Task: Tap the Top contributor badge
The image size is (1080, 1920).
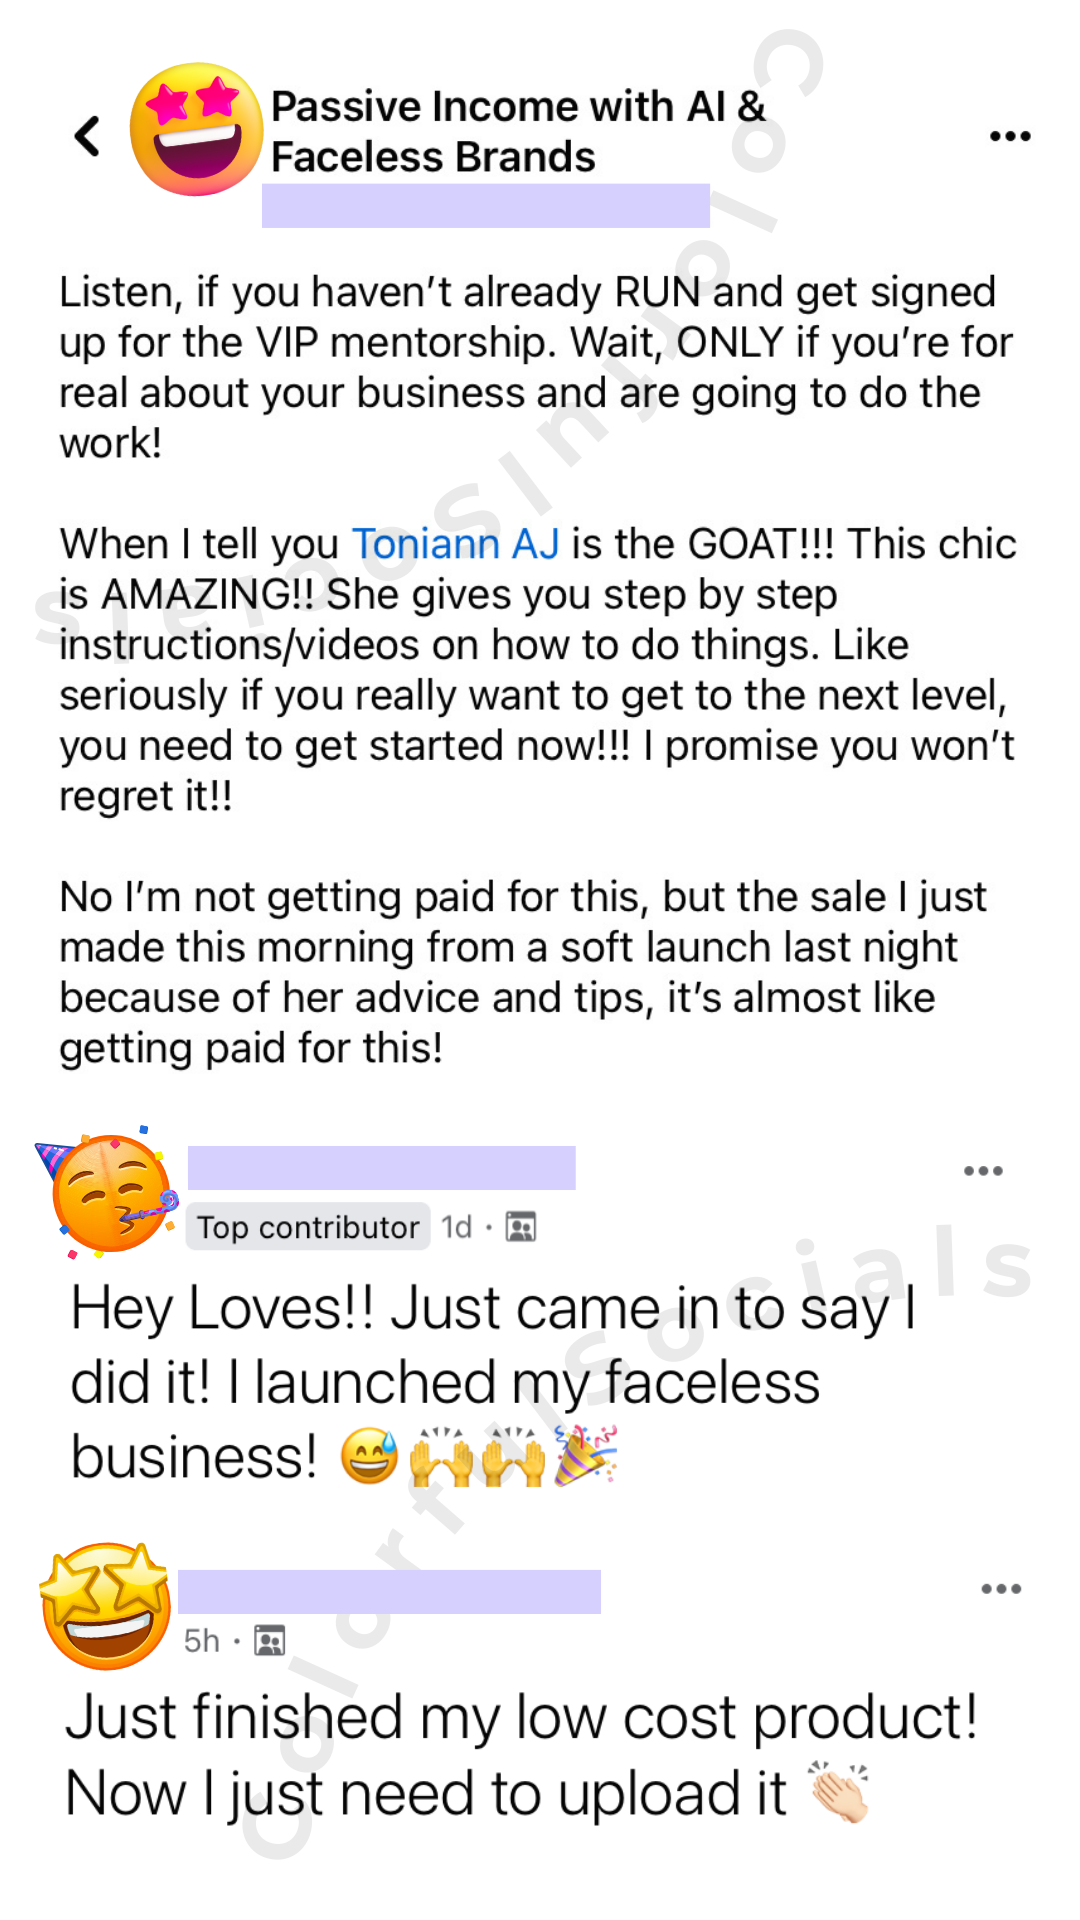Action: [x=308, y=1227]
